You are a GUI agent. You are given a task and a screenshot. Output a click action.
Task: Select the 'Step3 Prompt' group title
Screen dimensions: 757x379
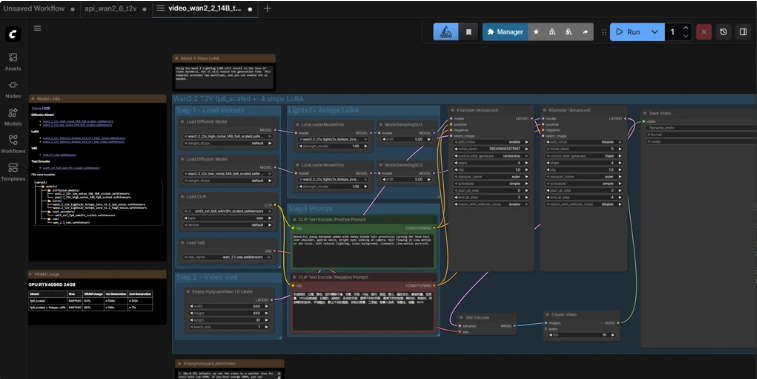pos(310,208)
